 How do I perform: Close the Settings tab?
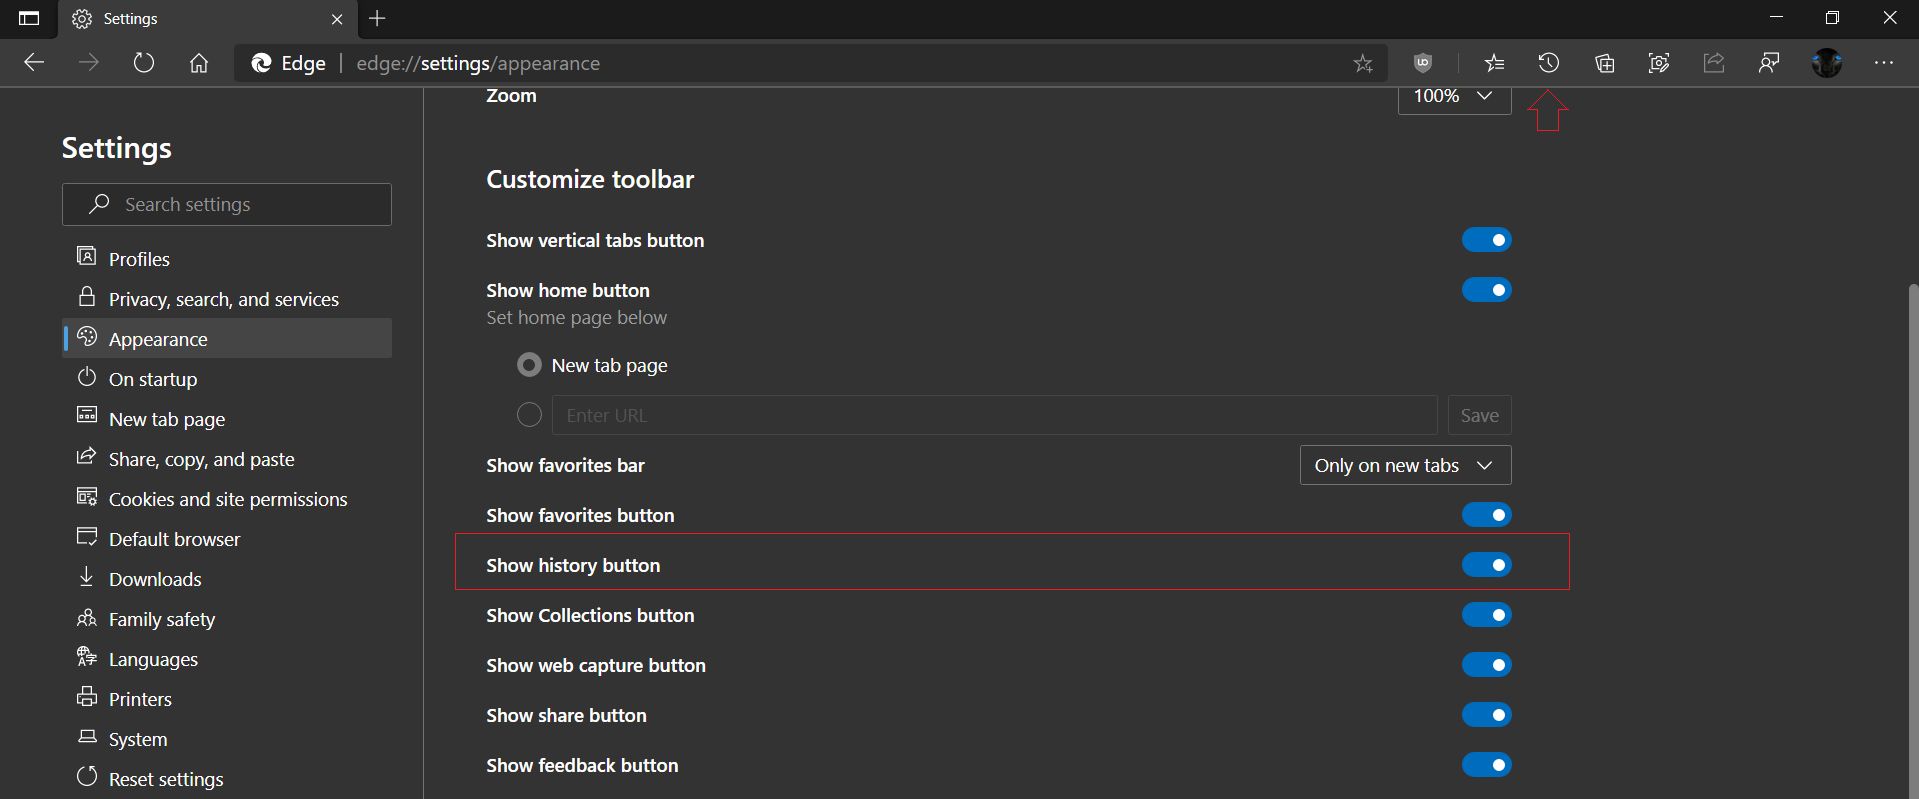coord(337,19)
